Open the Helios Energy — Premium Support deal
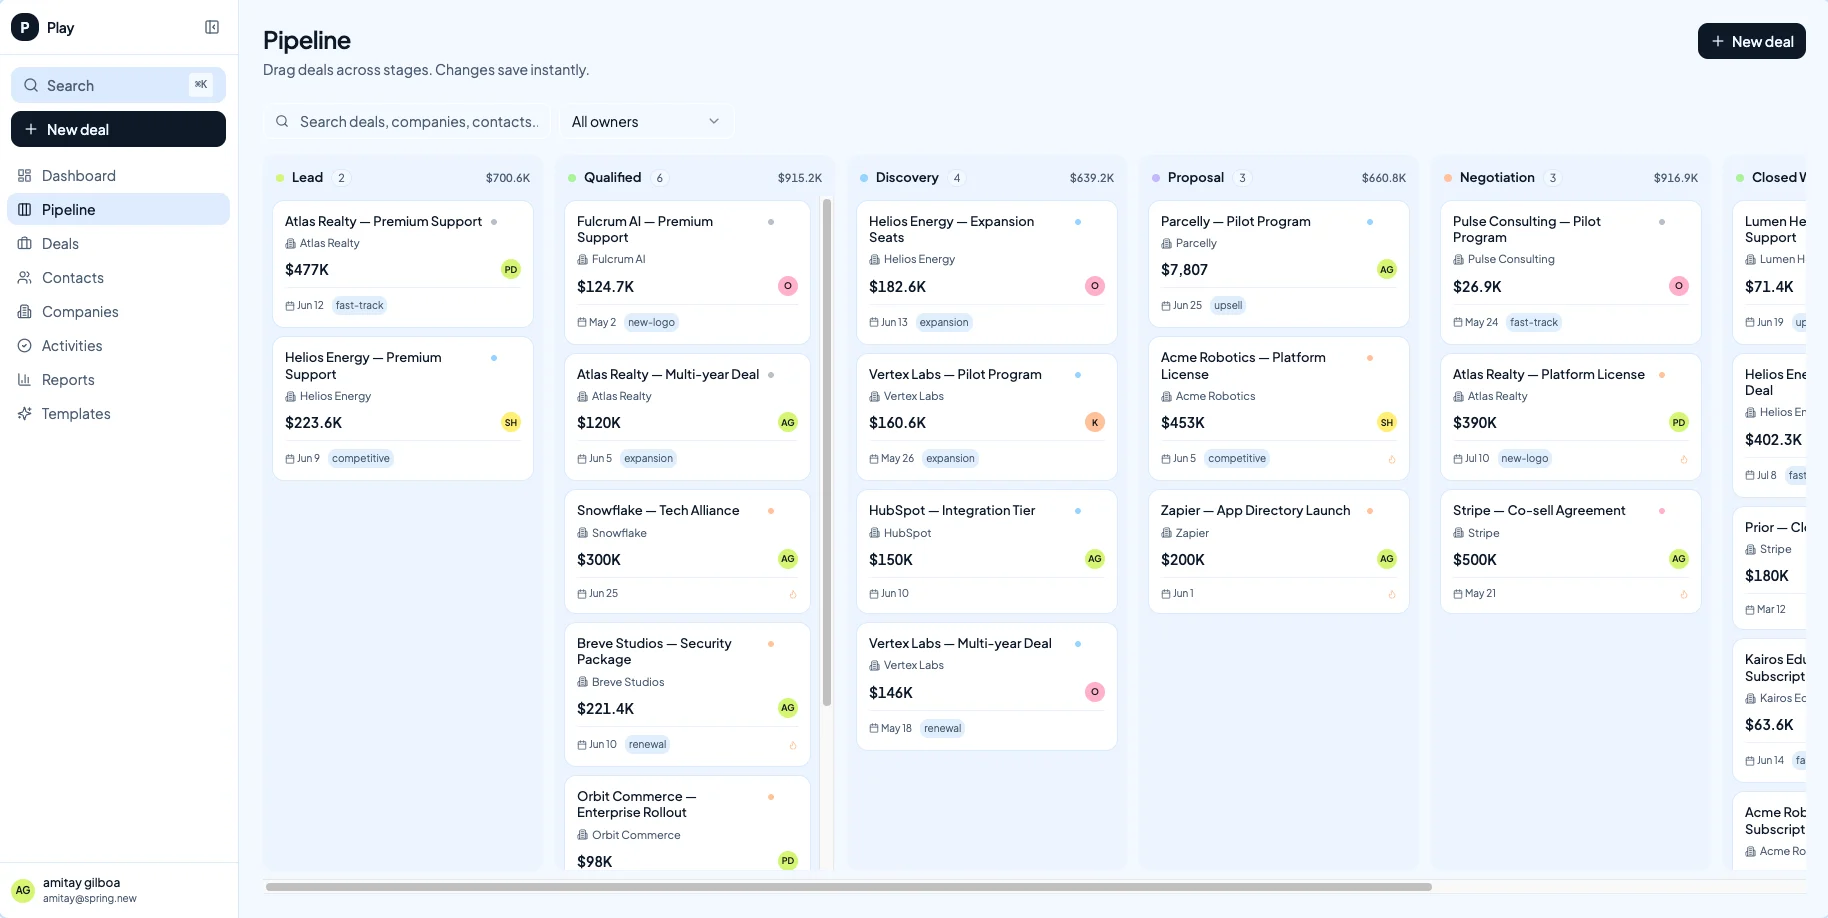 point(403,408)
